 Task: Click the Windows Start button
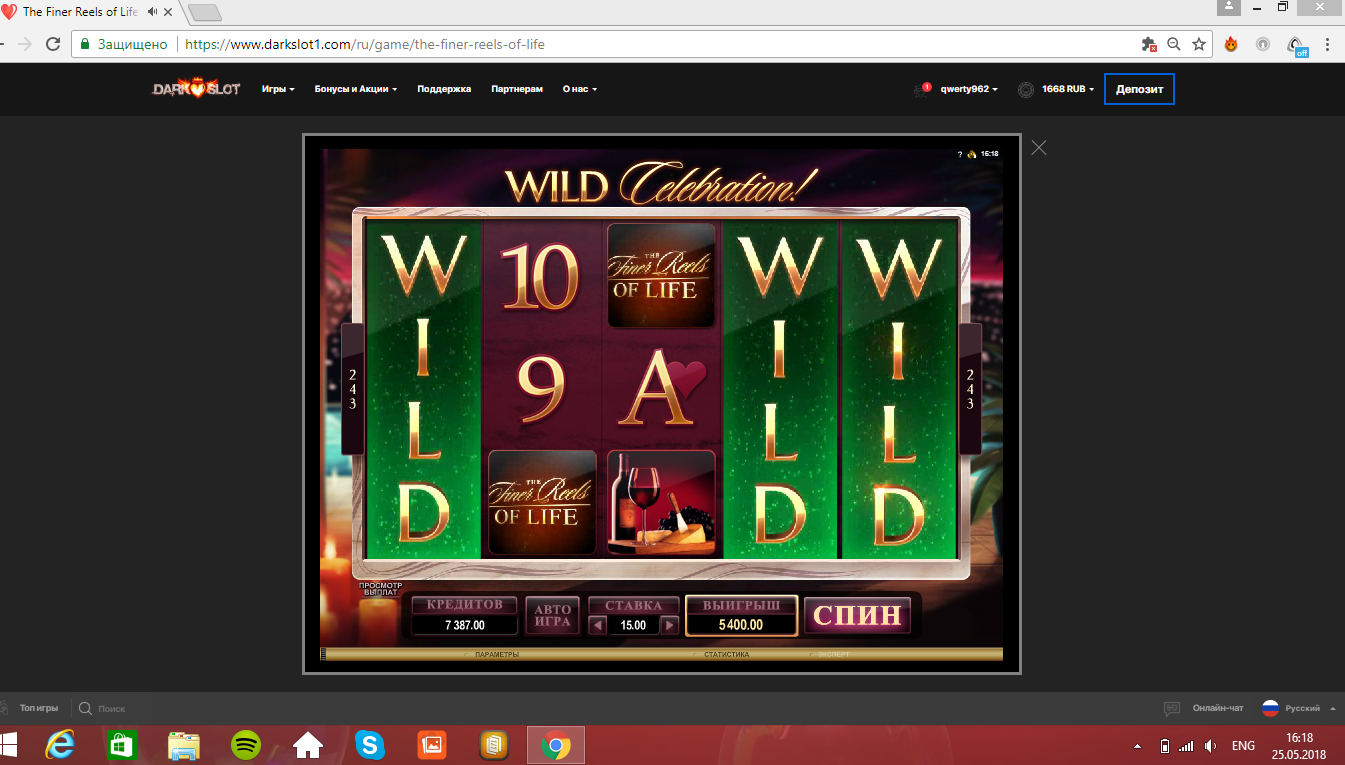[x=9, y=745]
